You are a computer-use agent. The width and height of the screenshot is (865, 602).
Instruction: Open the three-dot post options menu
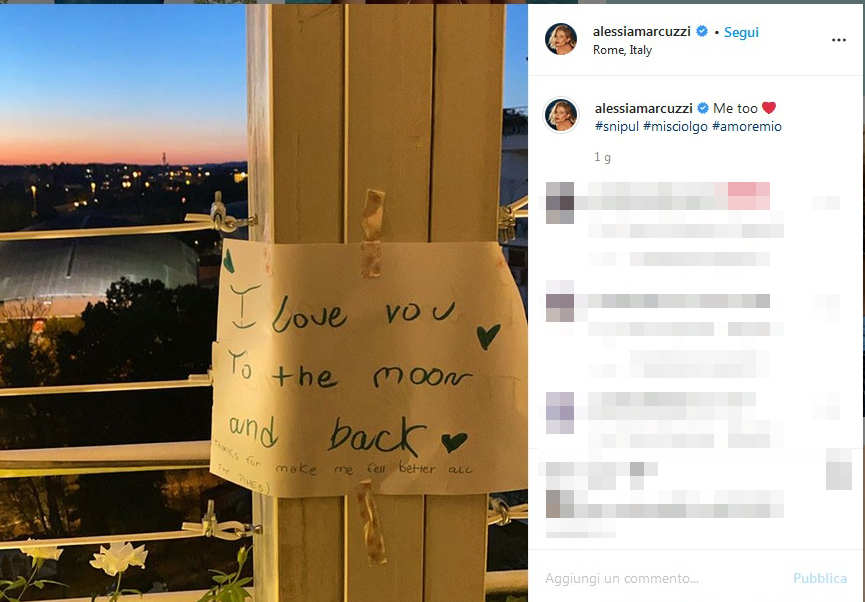[x=839, y=40]
